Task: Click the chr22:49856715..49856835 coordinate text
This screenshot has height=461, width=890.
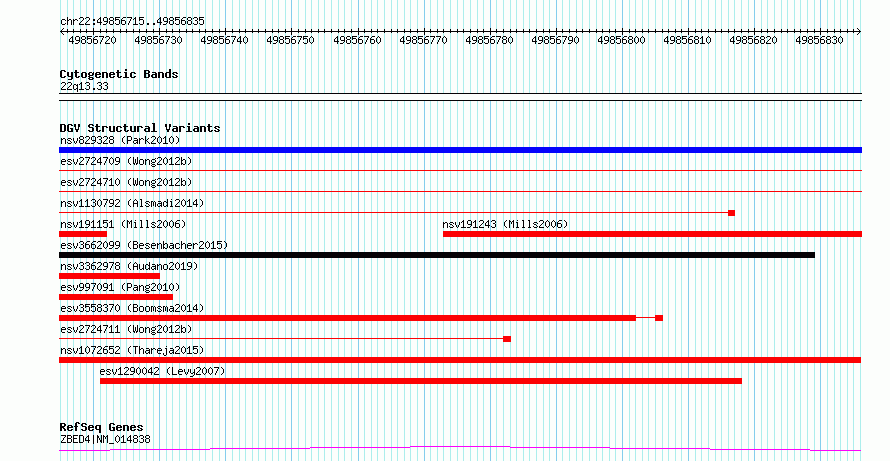Action: tap(132, 22)
